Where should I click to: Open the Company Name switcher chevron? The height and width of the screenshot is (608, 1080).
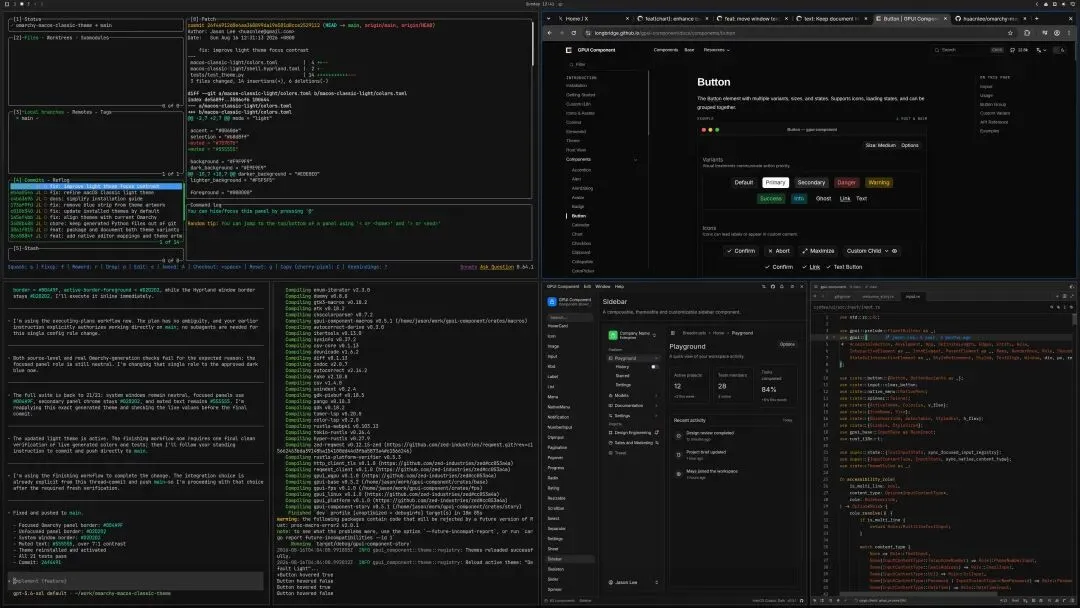click(x=654, y=335)
